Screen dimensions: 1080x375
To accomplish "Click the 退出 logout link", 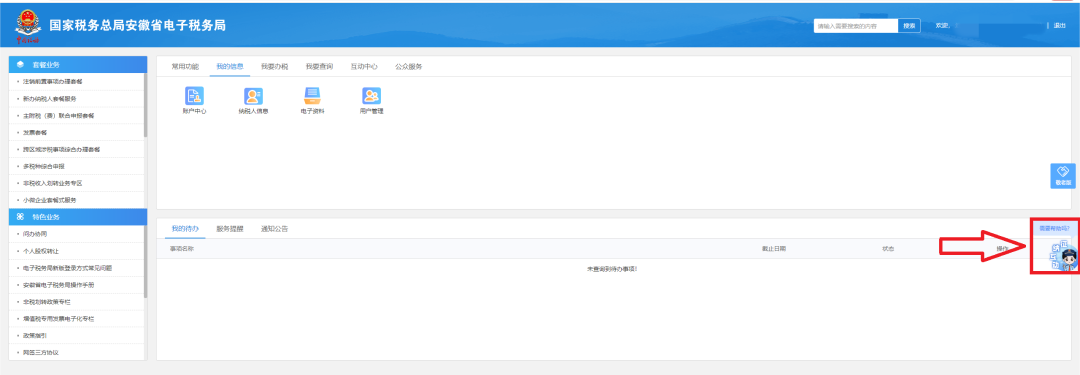I will point(1059,26).
